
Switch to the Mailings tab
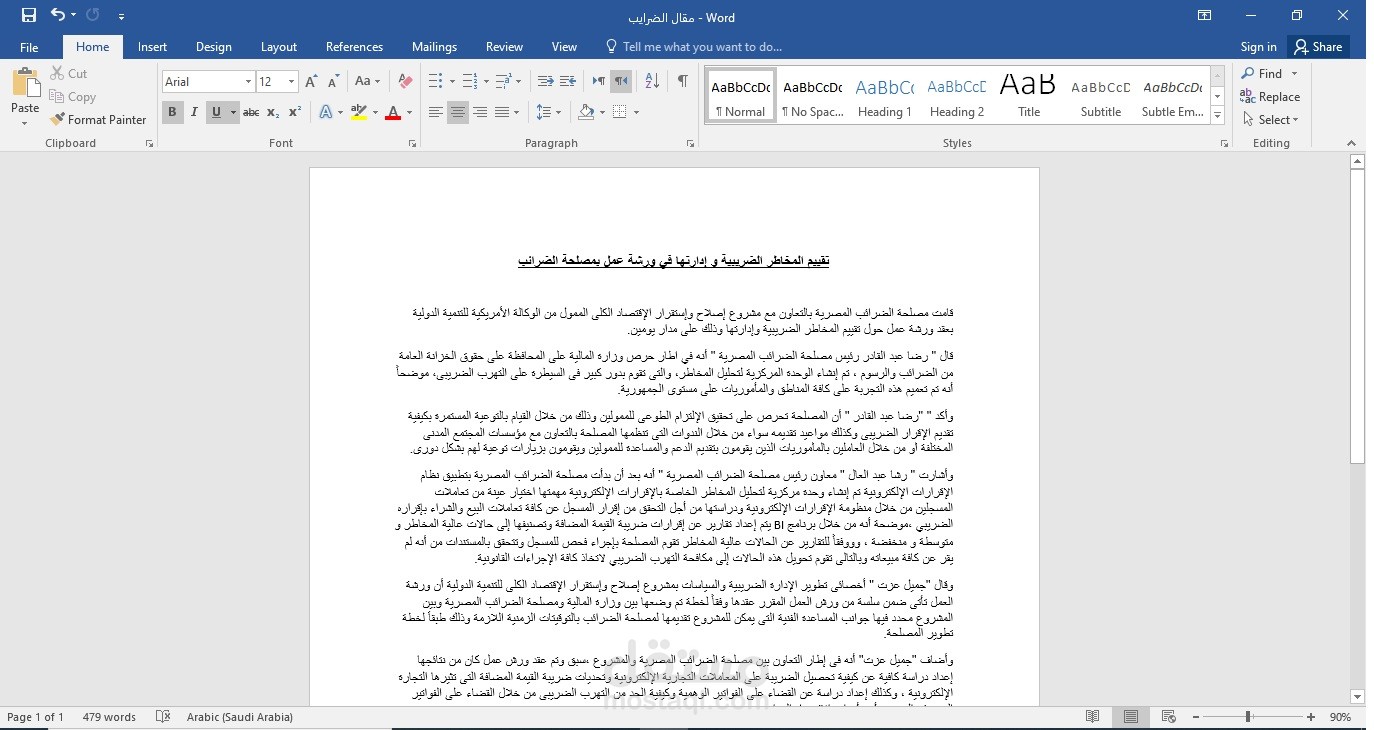(x=434, y=46)
